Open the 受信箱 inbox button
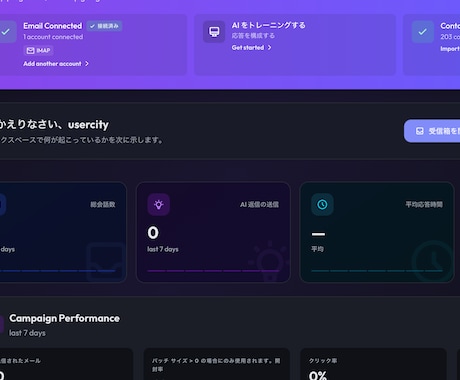Image resolution: width=460 pixels, height=380 pixels. click(432, 131)
